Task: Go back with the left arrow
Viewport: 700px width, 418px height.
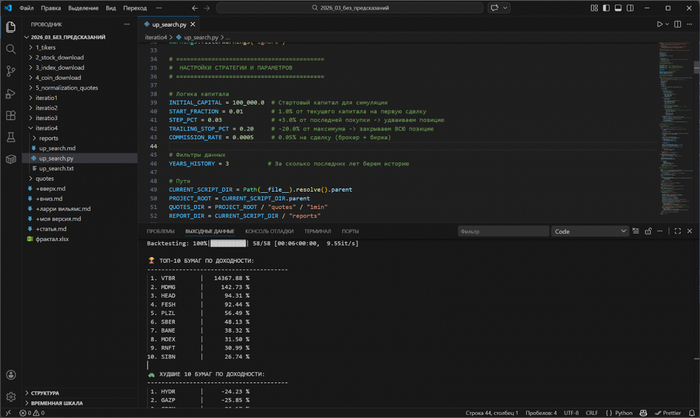Action: pos(195,8)
